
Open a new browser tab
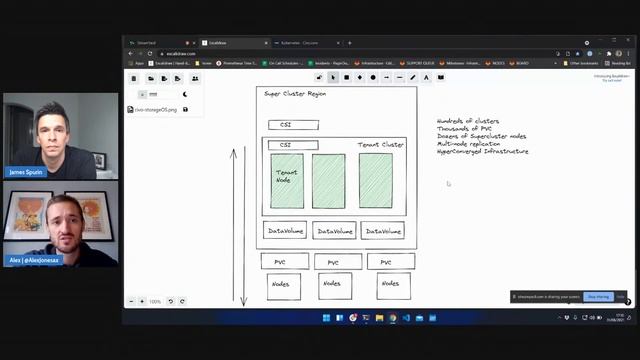[x=350, y=43]
